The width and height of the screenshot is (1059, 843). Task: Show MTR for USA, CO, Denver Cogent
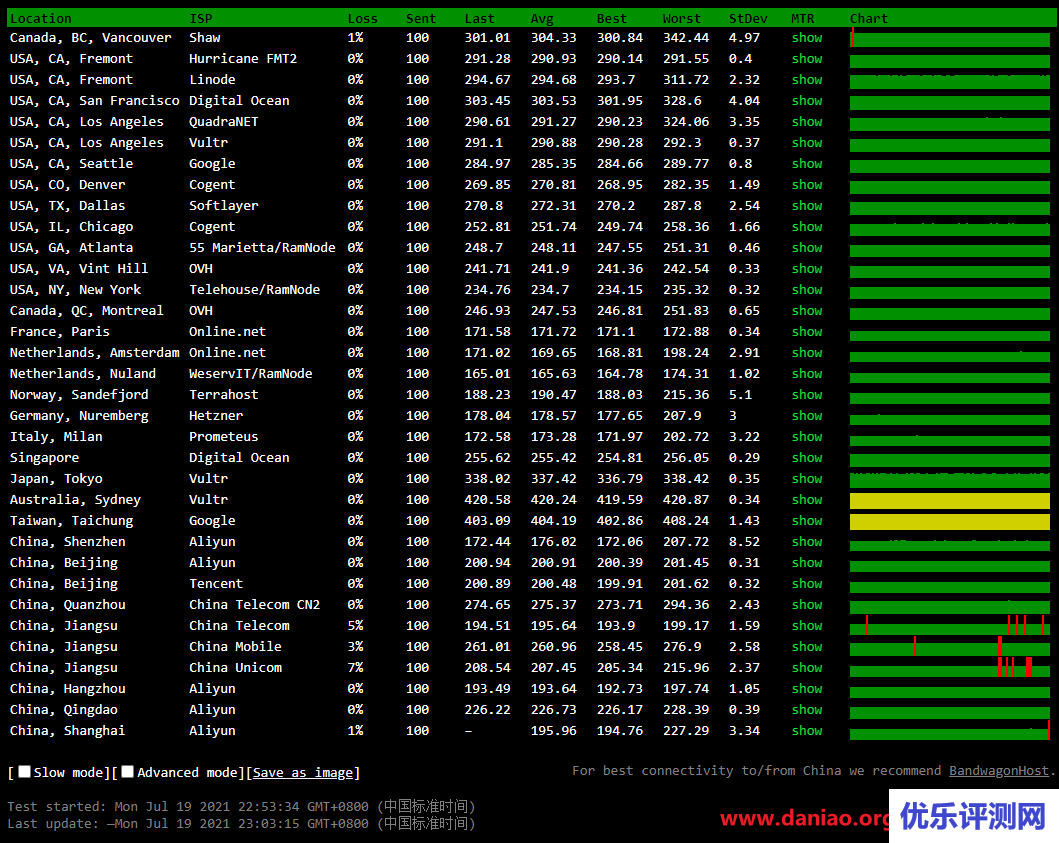(807, 184)
